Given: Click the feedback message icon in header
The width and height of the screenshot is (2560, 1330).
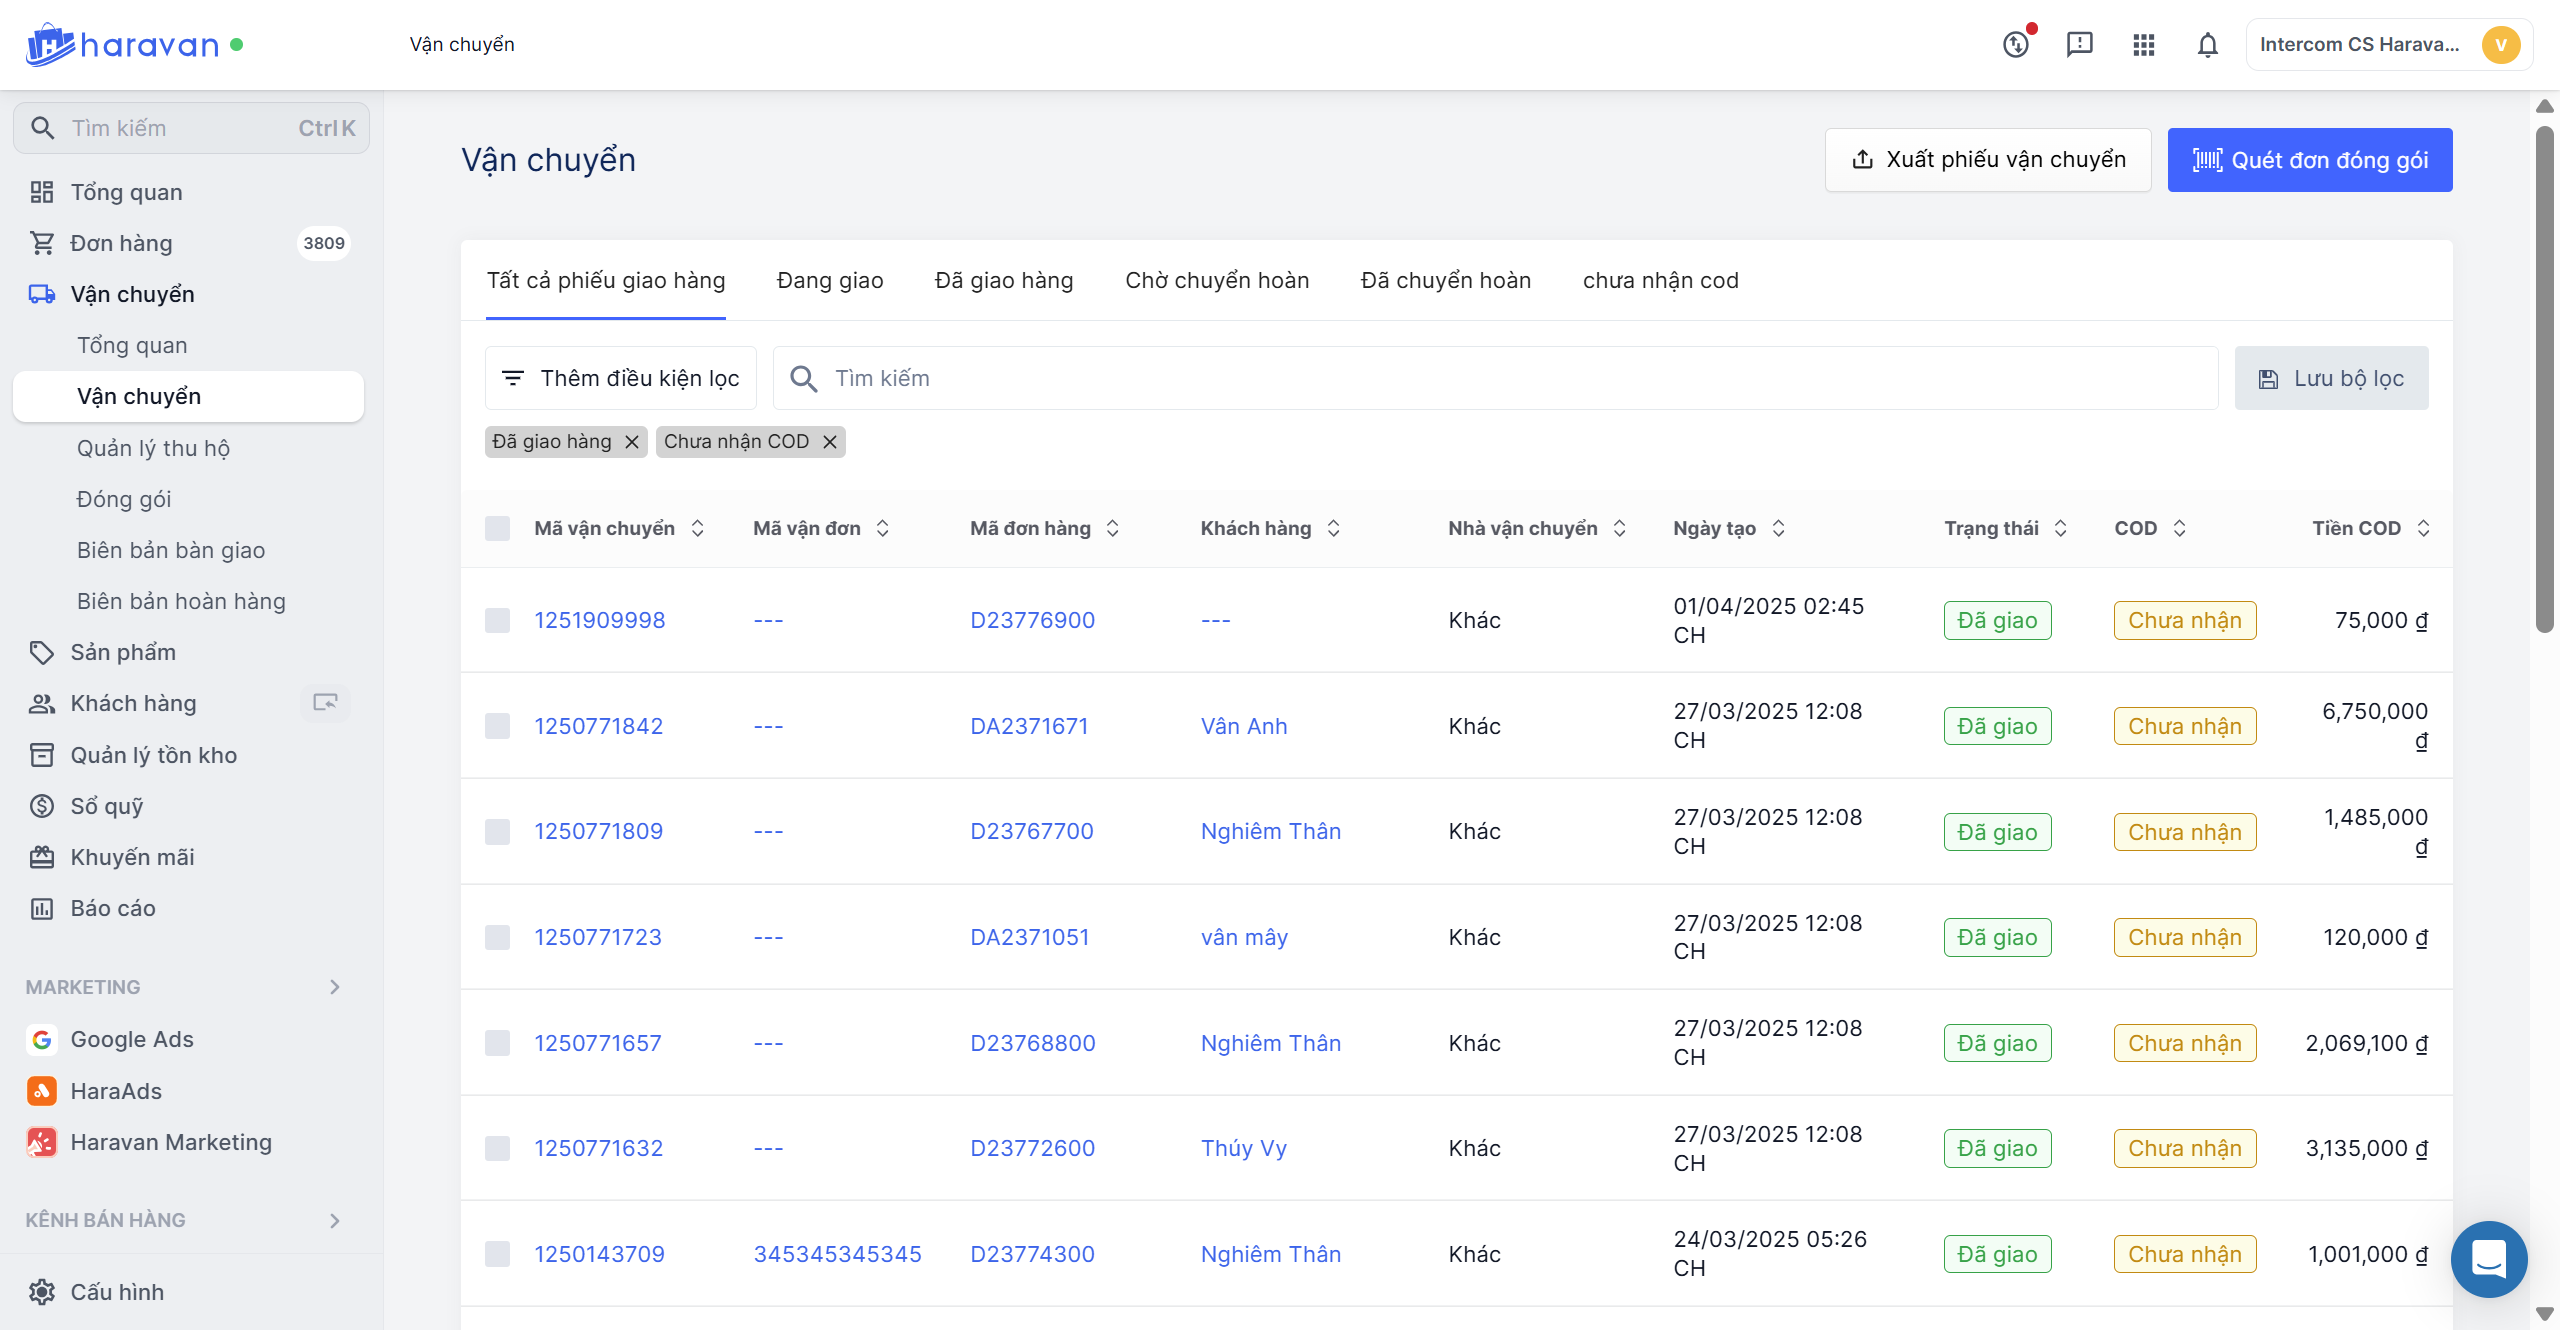Looking at the screenshot, I should click(2079, 45).
